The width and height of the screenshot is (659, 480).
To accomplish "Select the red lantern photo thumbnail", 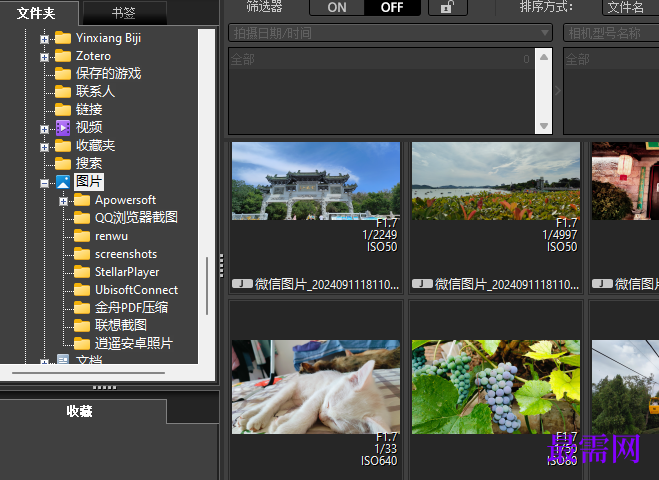I will tap(625, 181).
